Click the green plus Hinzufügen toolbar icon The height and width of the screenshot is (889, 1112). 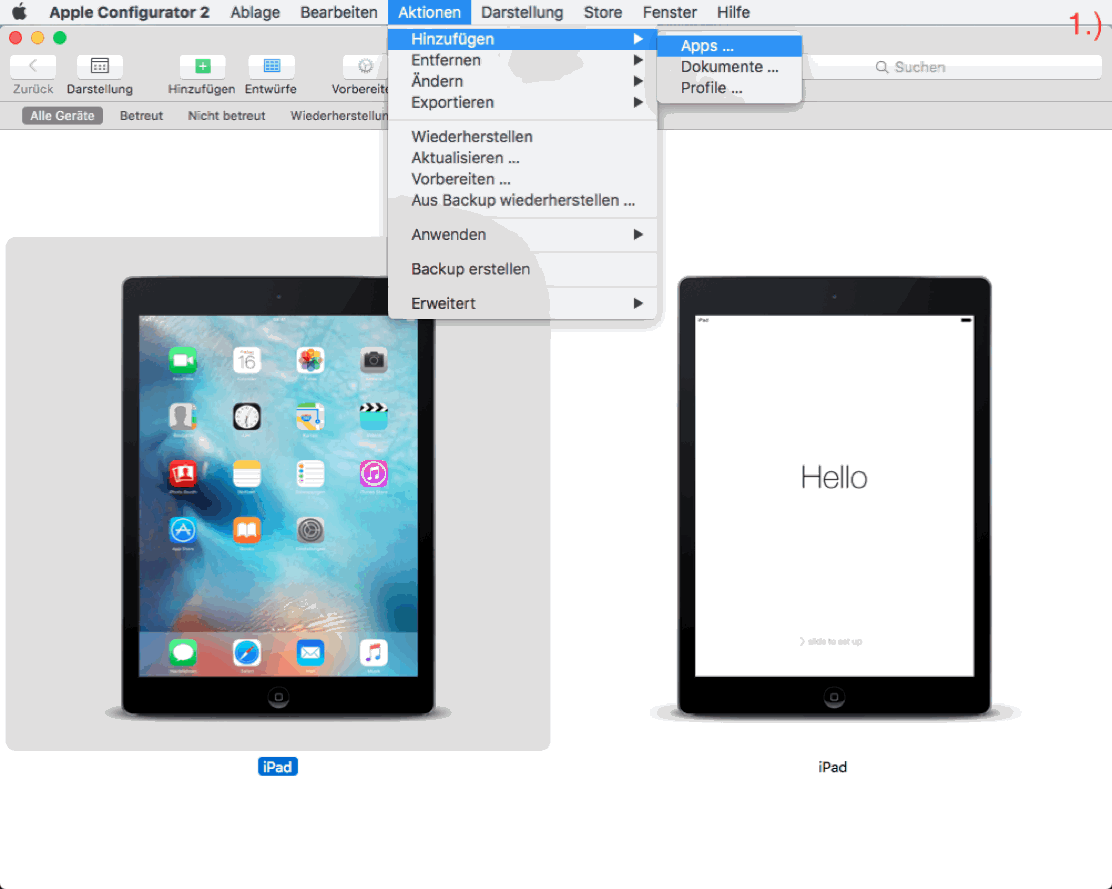click(x=202, y=66)
